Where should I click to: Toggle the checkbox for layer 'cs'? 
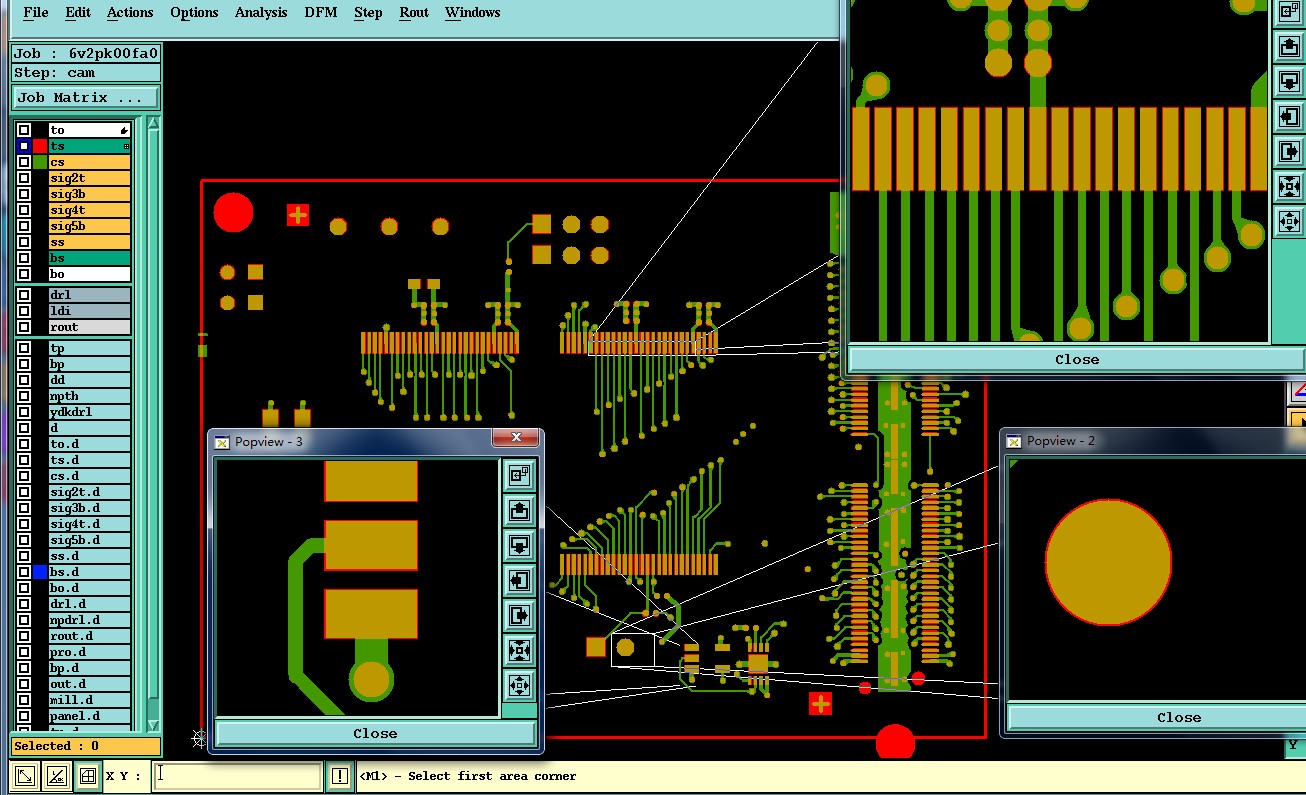pos(24,162)
